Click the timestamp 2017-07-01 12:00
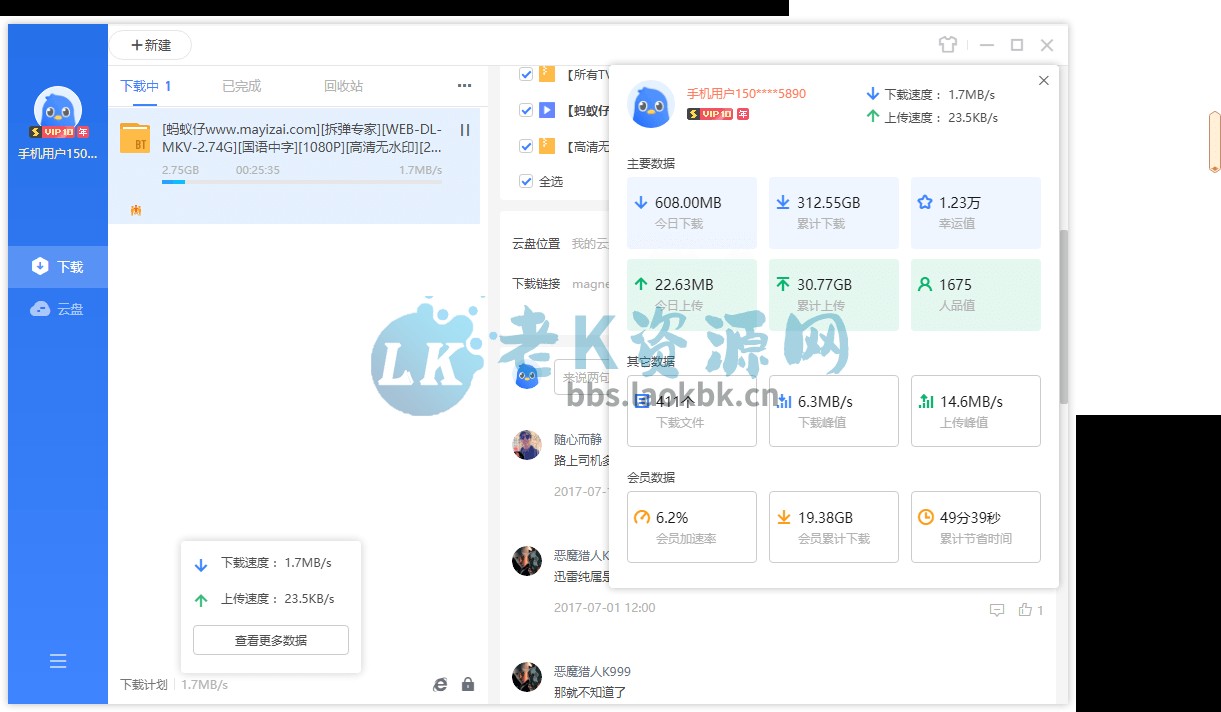This screenshot has width=1221, height=712. [x=604, y=607]
